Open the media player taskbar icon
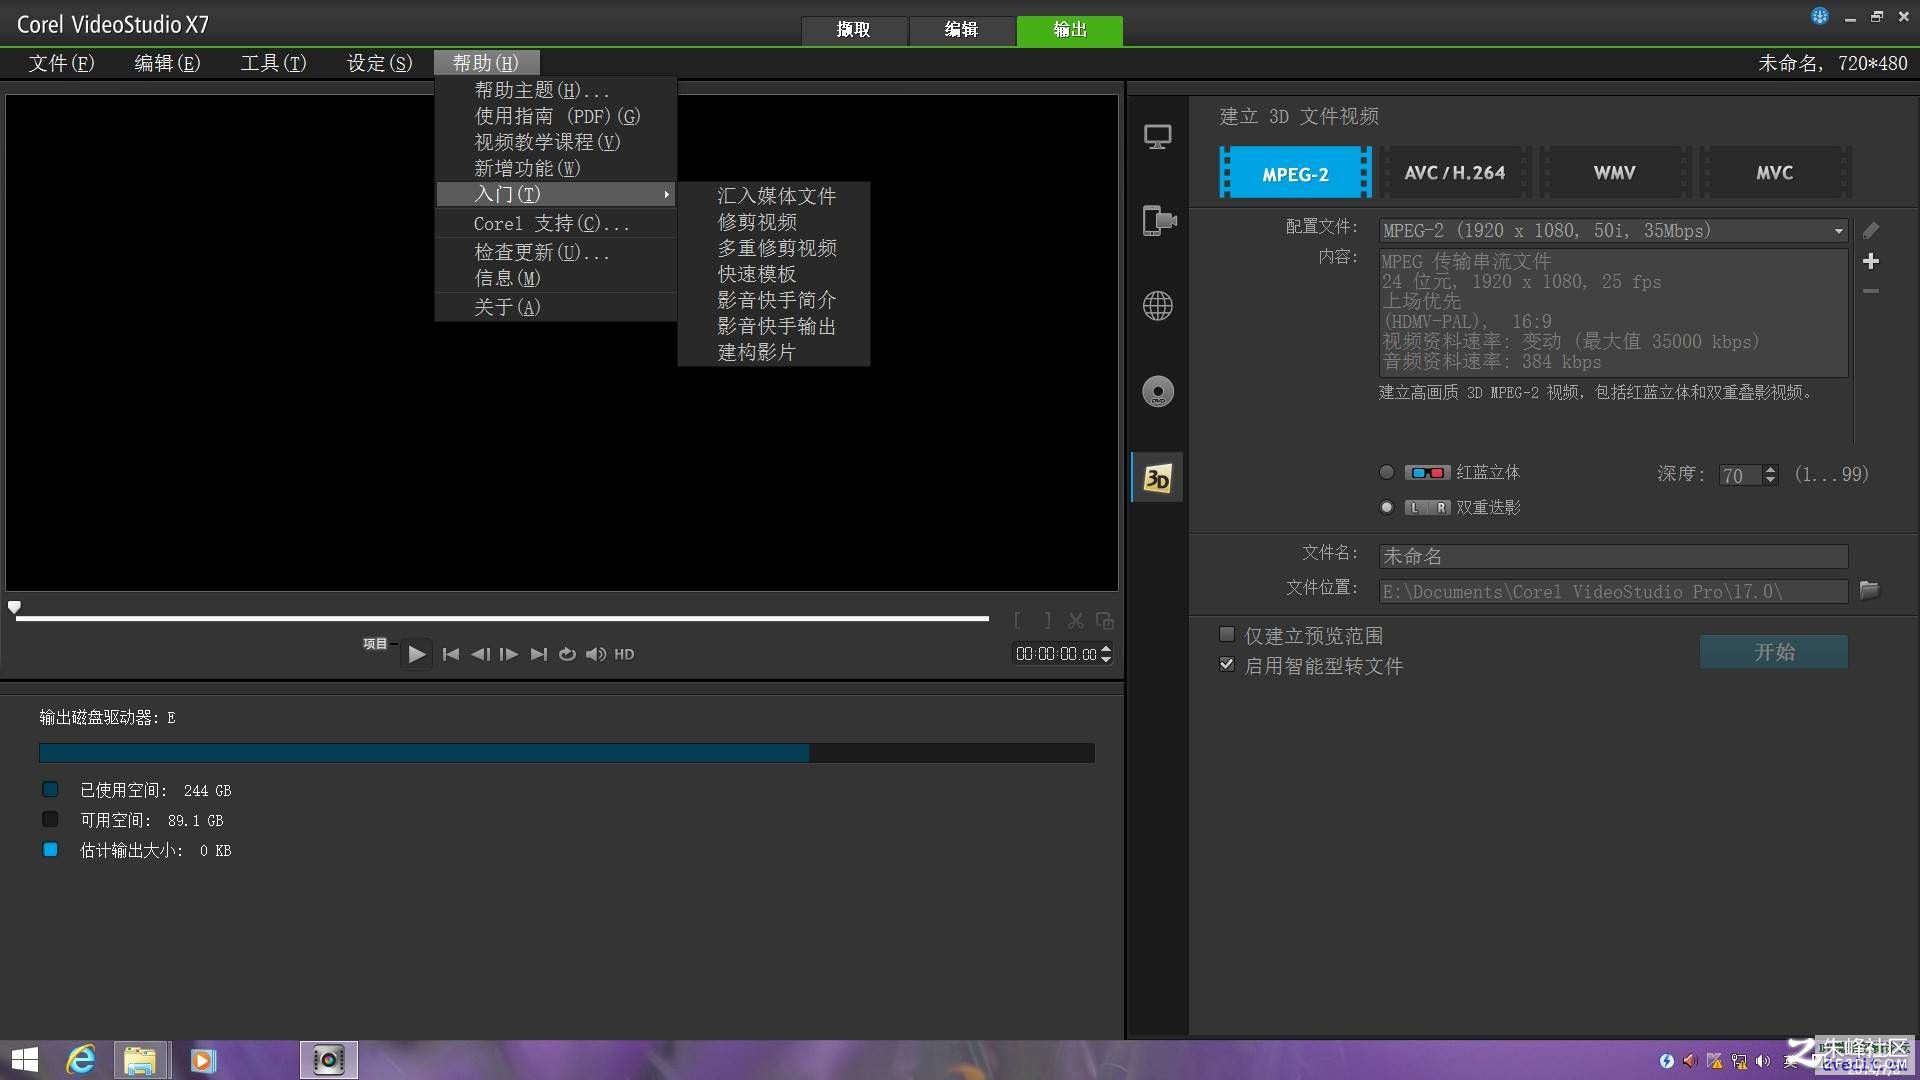The height and width of the screenshot is (1080, 1920). 203,1060
